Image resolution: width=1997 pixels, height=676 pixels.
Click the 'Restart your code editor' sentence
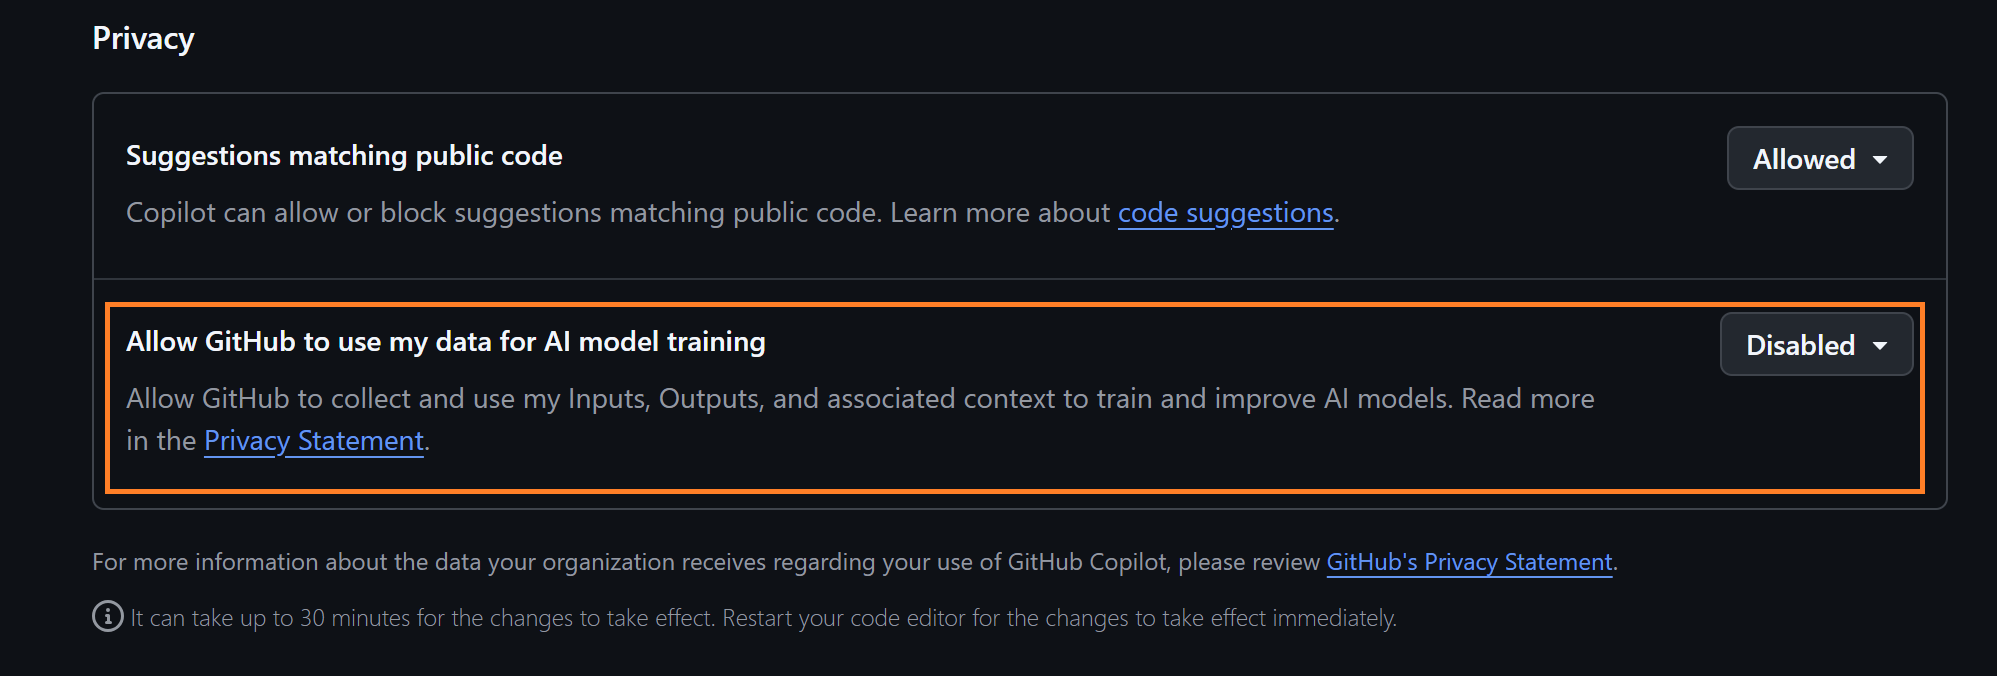(x=1058, y=618)
